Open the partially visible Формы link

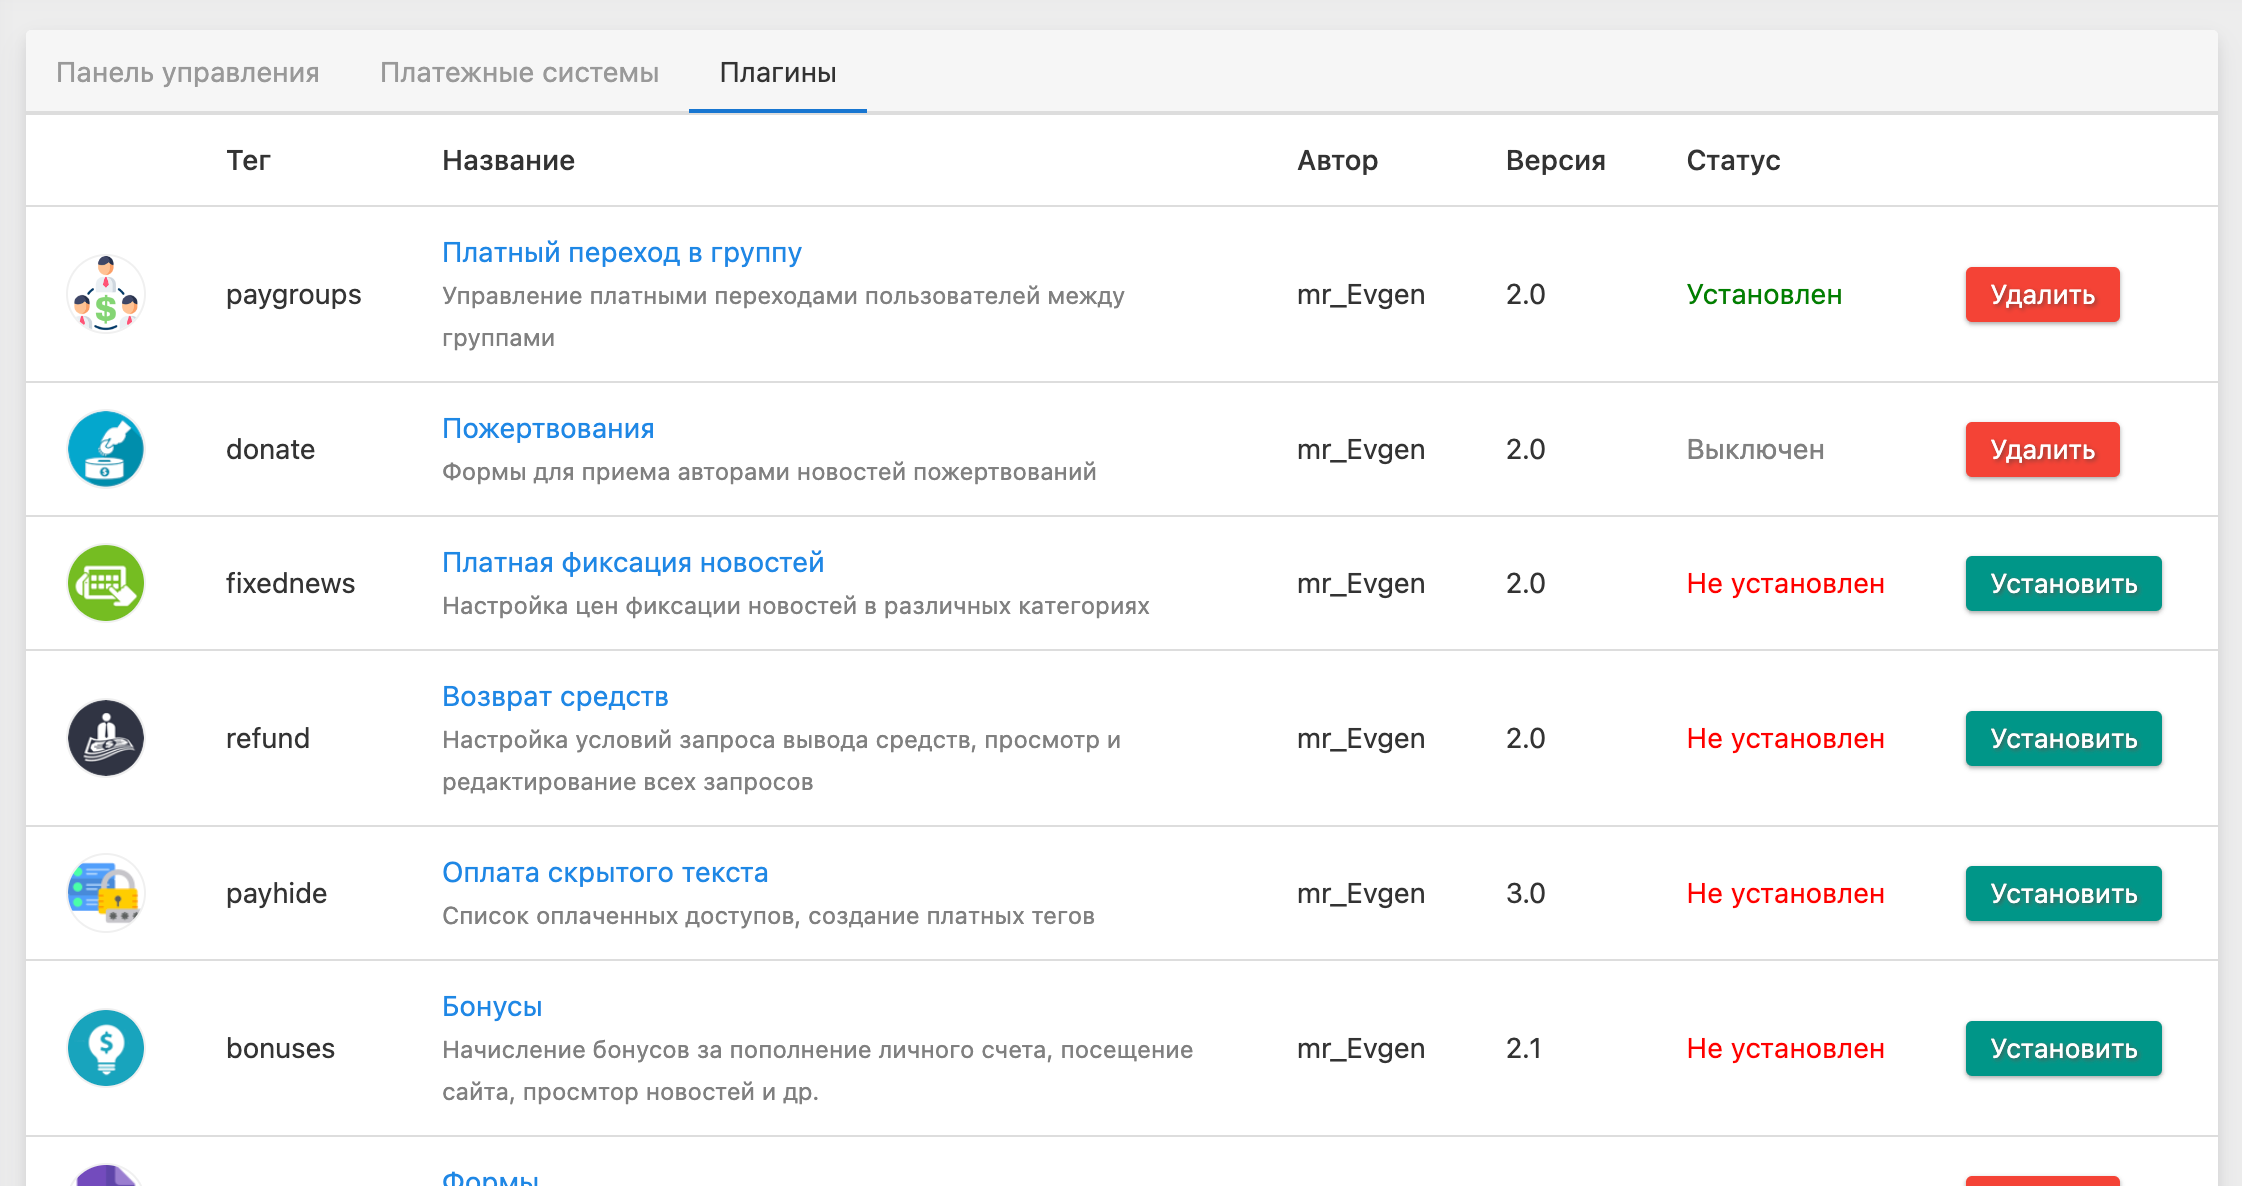point(491,1177)
